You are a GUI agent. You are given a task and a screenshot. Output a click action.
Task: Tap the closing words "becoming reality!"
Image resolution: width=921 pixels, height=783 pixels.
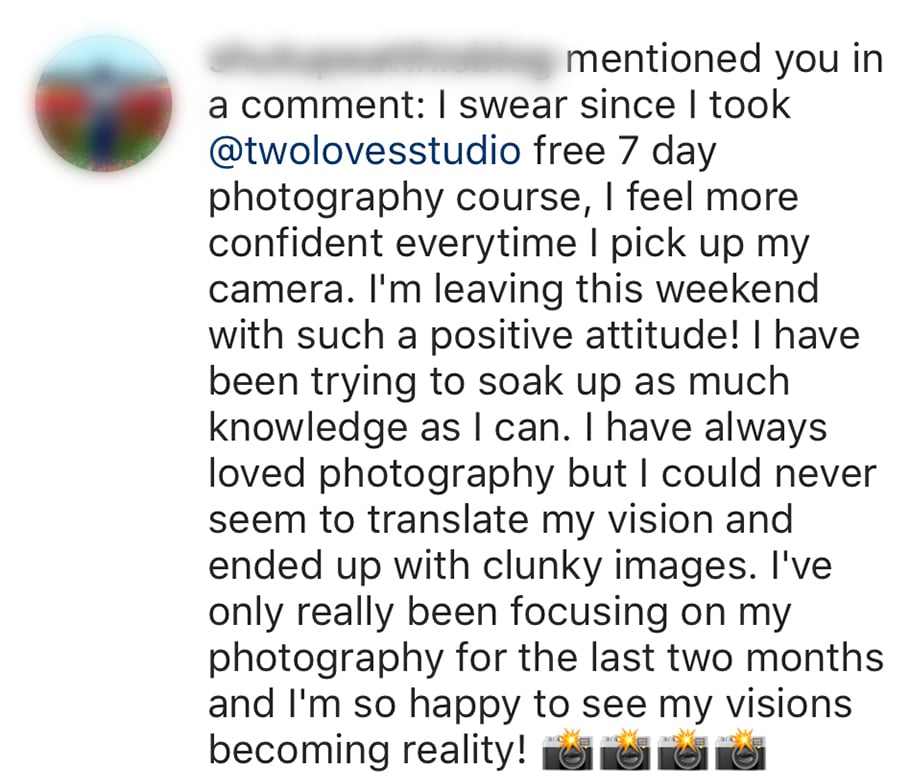tap(367, 749)
